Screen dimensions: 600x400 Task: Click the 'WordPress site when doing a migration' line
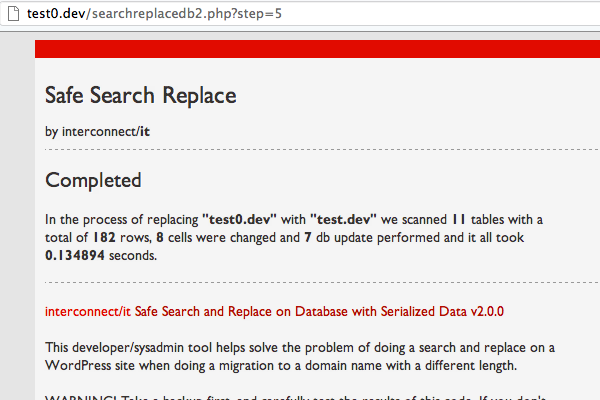click(281, 366)
